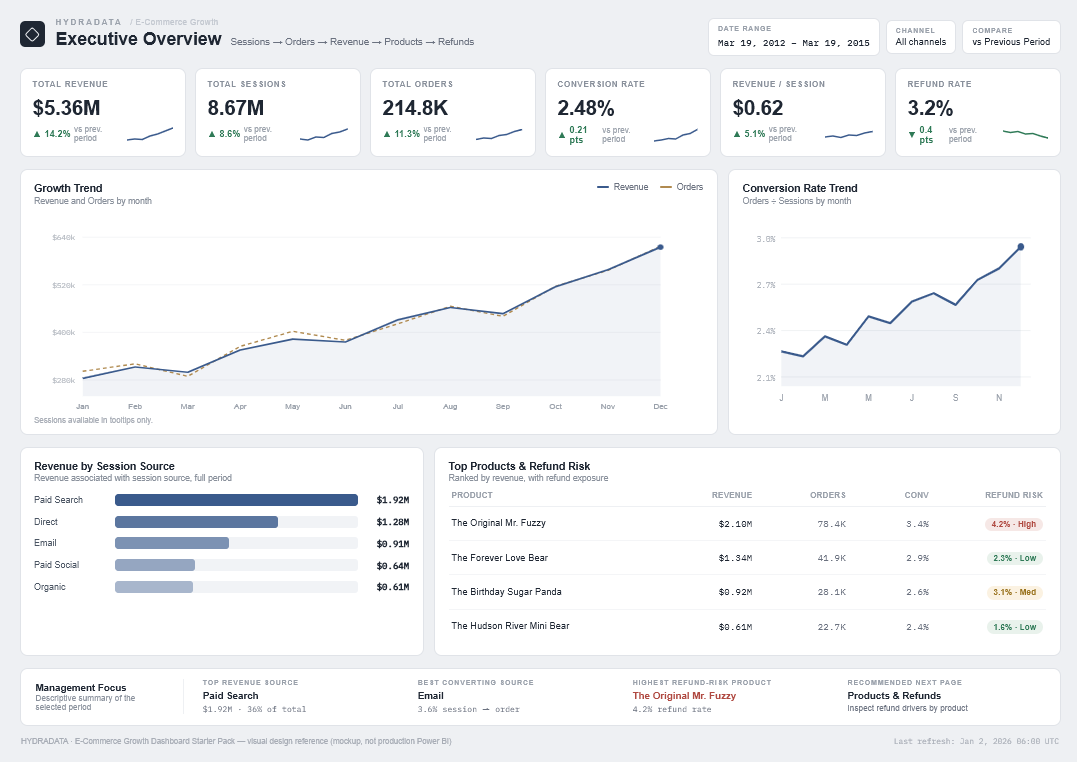Select the Revenue / Session $0.62 value
Viewport: 1077px width, 762px height.
pos(758,108)
